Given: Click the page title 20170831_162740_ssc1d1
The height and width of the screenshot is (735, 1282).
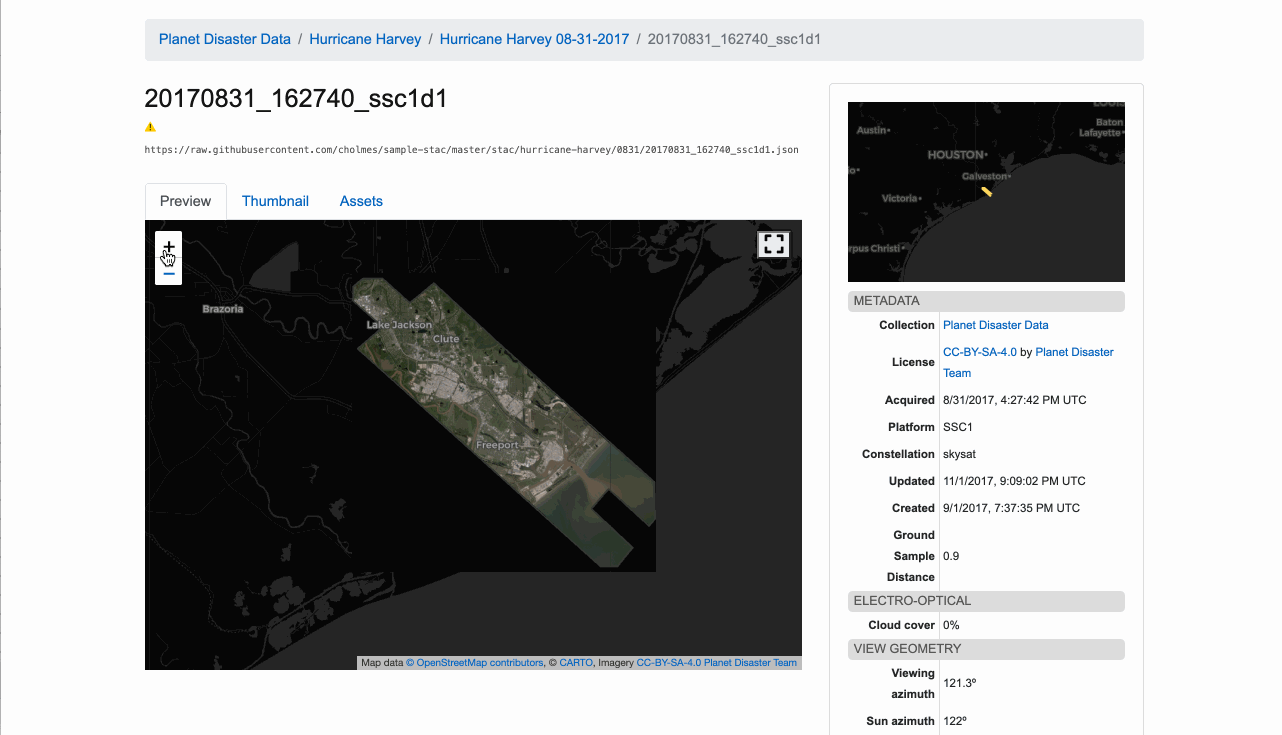Looking at the screenshot, I should tap(296, 98).
